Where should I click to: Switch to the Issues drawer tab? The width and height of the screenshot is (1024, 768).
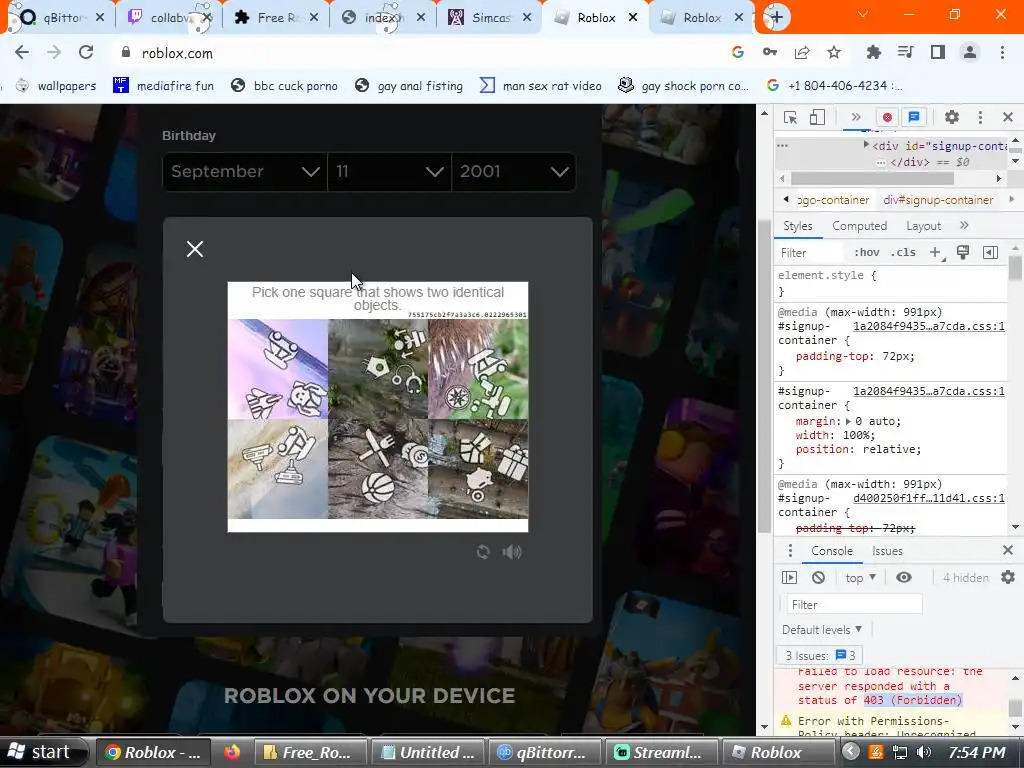pyautogui.click(x=887, y=551)
